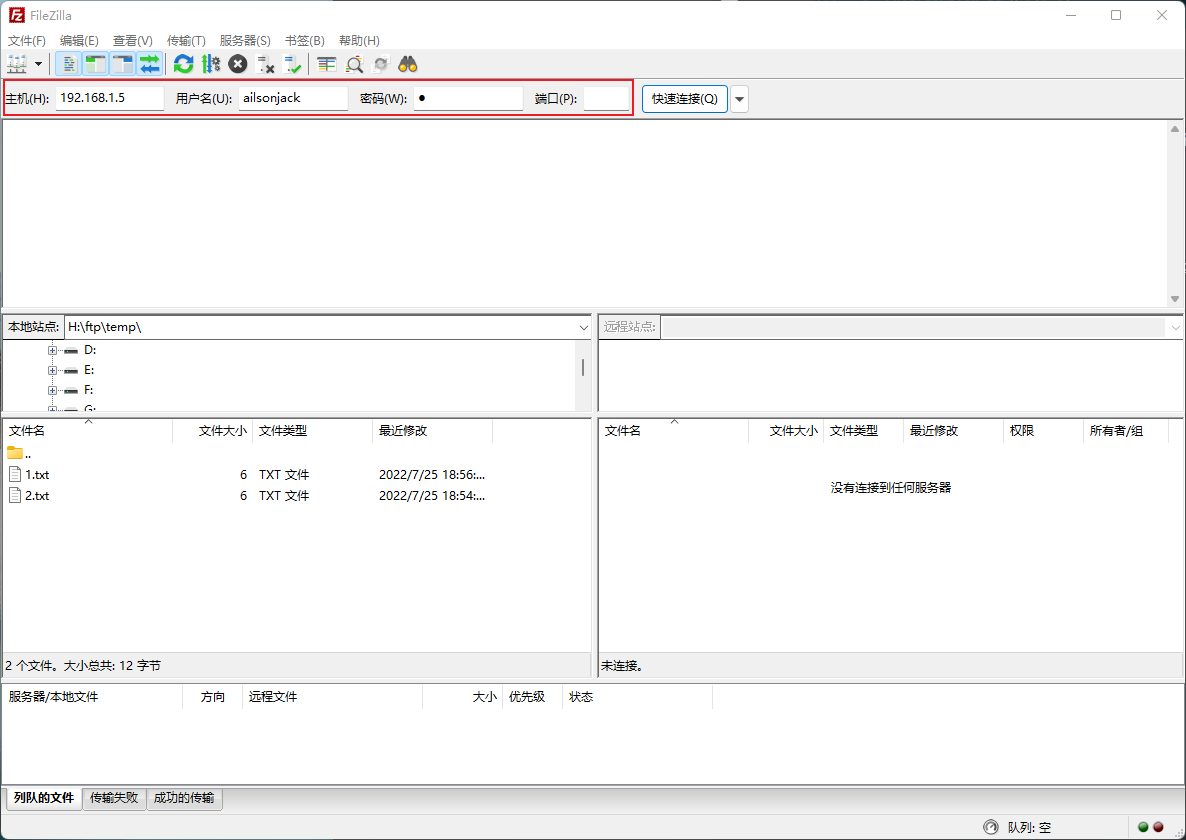Open the 服务器(S) menu

coord(245,41)
